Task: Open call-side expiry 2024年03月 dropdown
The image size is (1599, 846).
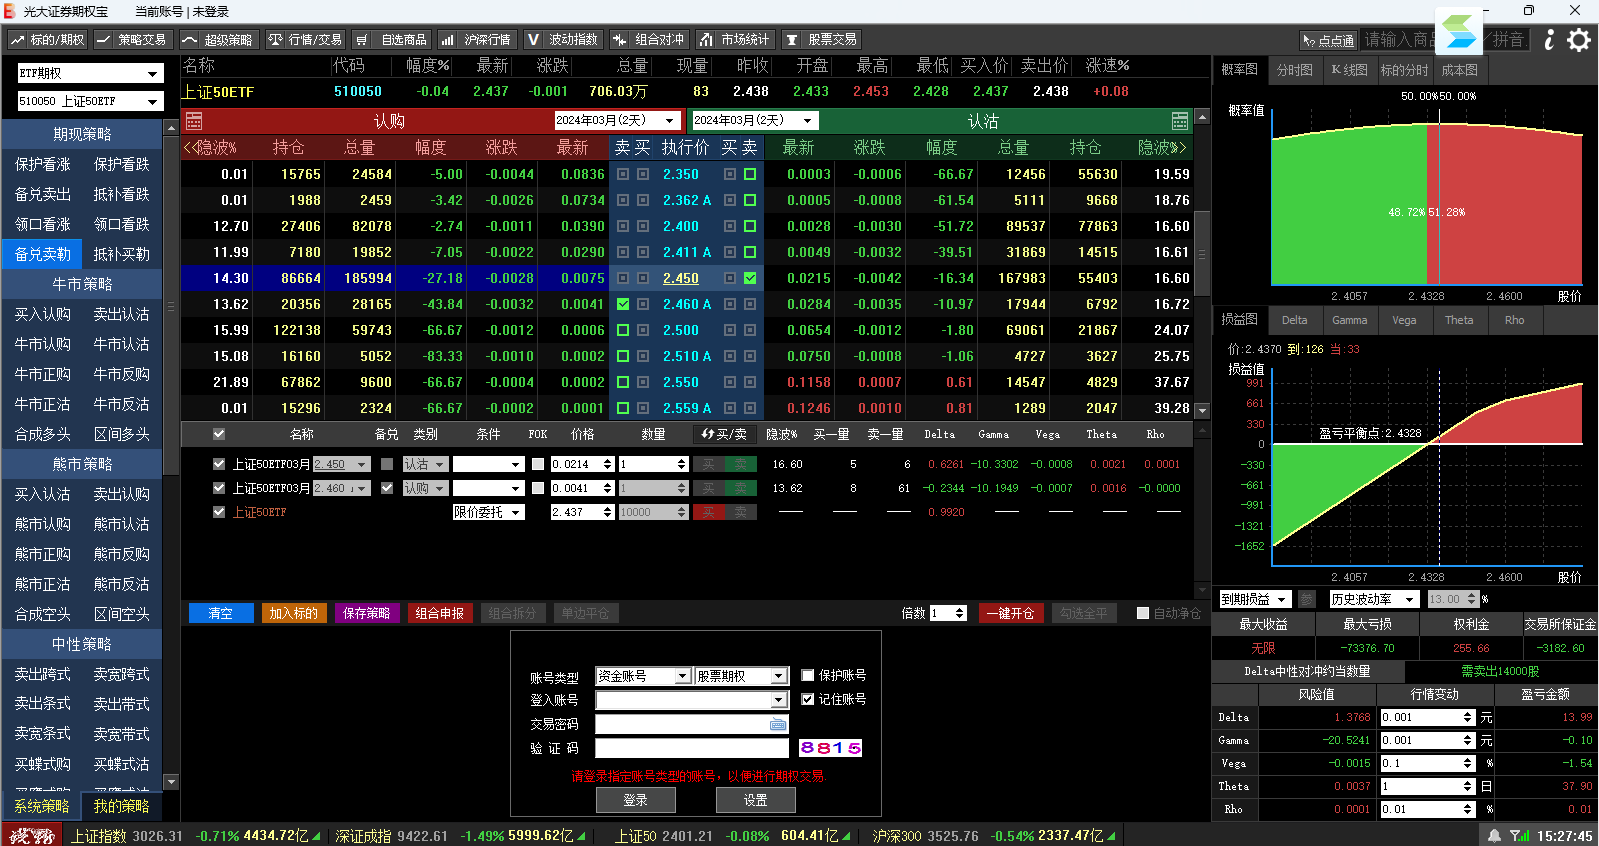Action: point(617,121)
